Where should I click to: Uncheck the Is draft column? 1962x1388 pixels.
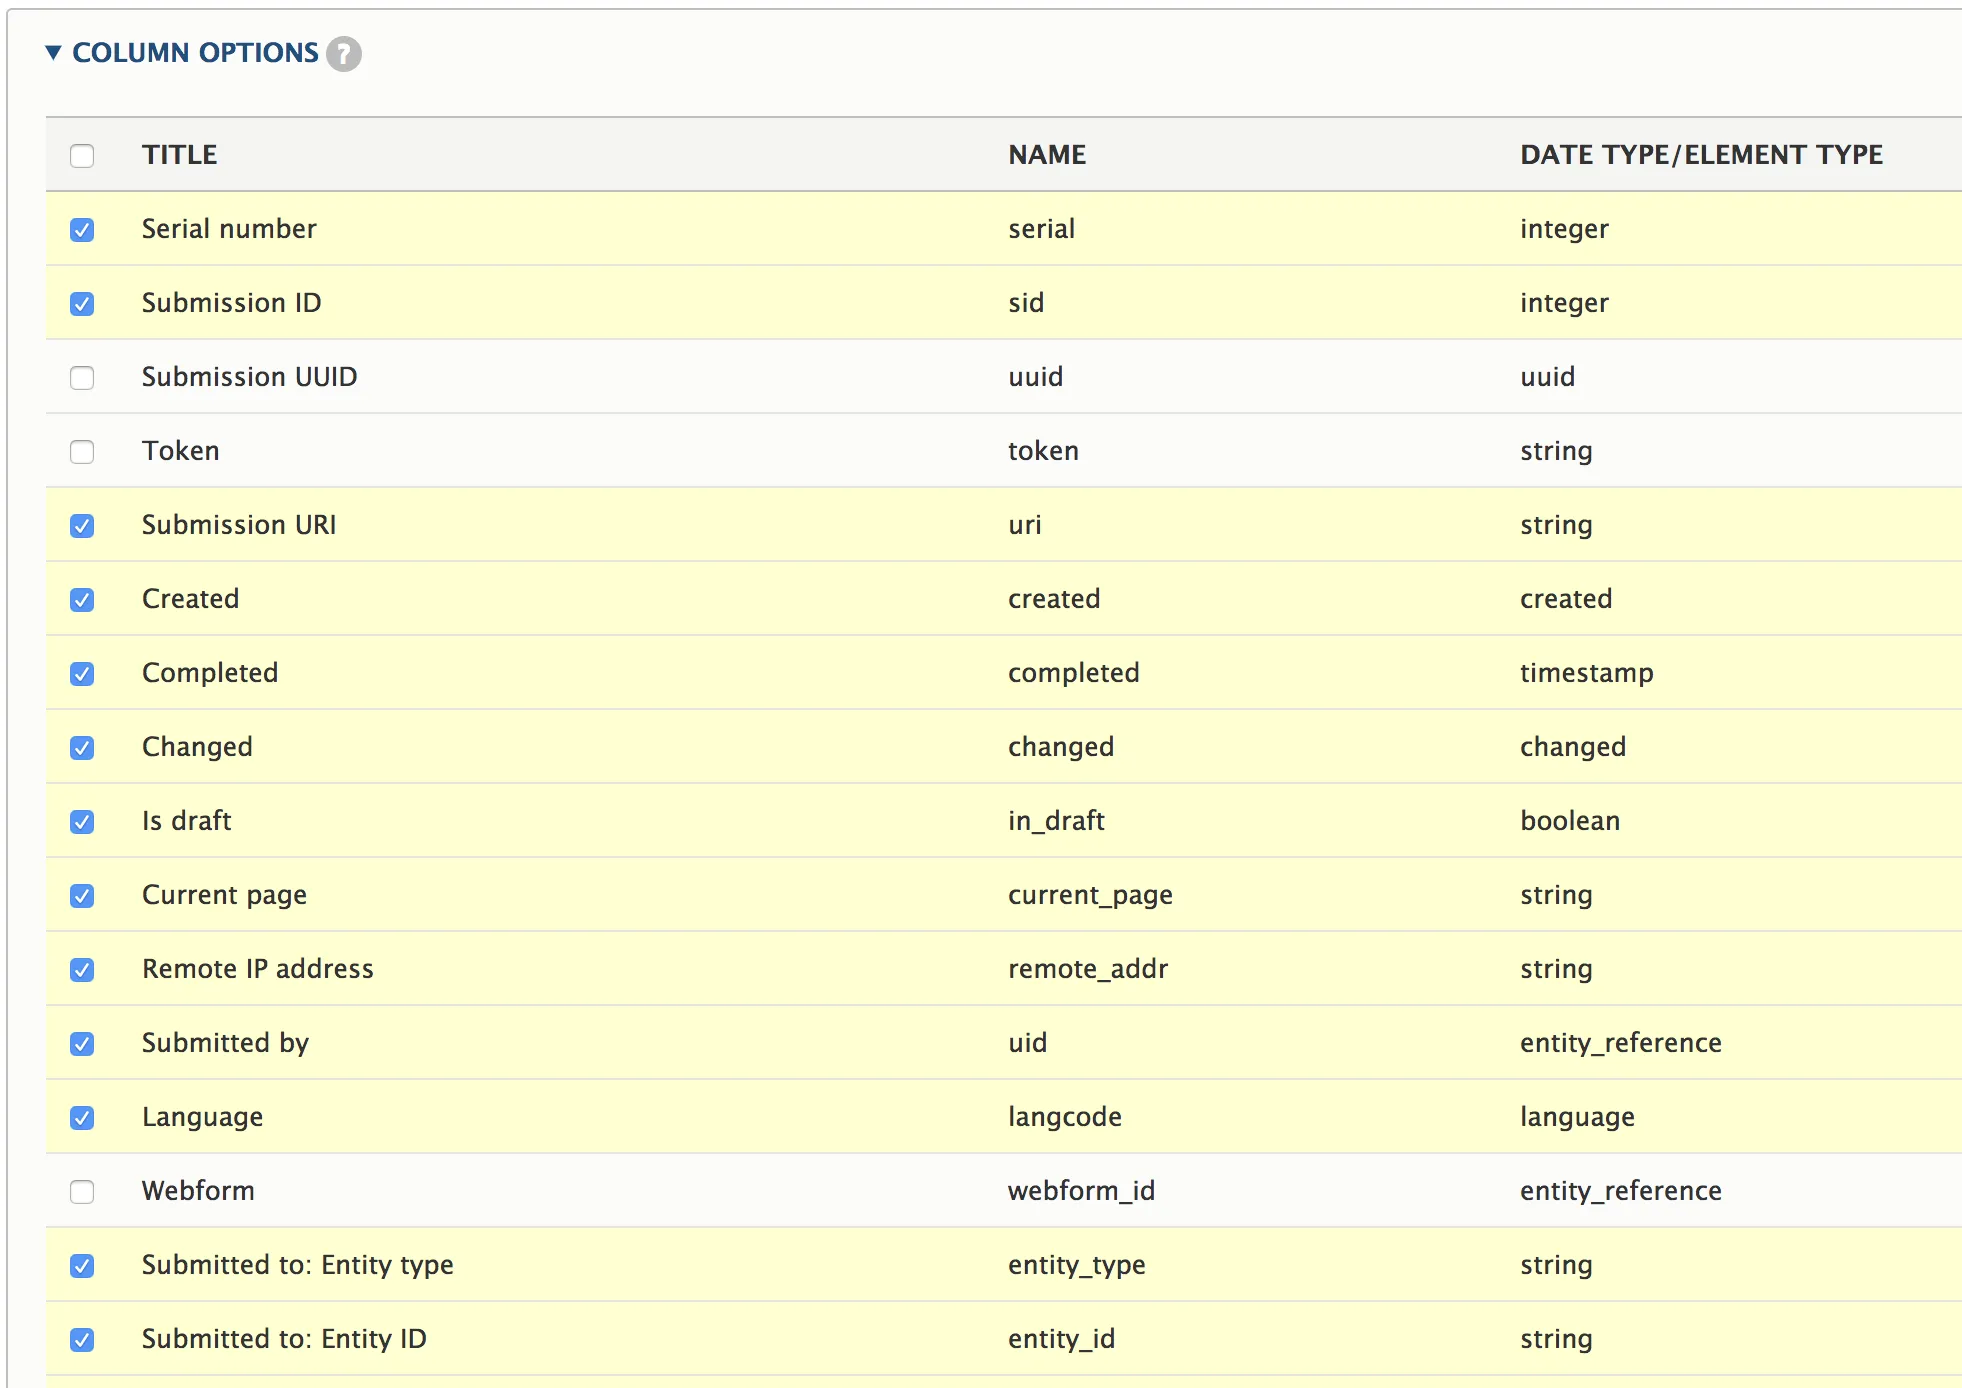[x=82, y=822]
